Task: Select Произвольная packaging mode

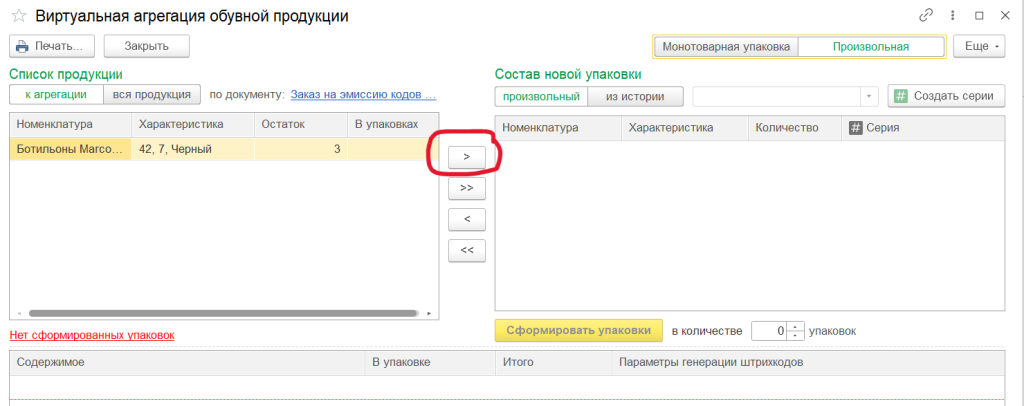Action: 871,47
